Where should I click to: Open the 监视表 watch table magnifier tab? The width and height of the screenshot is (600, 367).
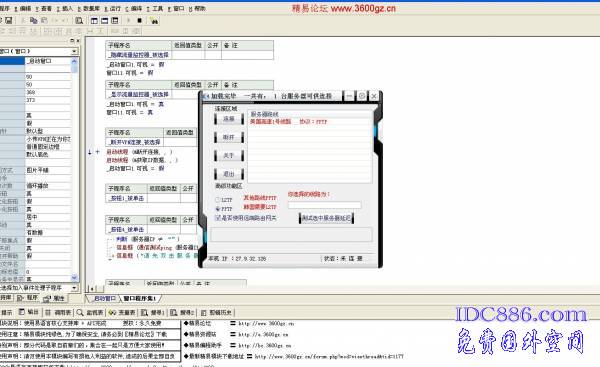90,312
